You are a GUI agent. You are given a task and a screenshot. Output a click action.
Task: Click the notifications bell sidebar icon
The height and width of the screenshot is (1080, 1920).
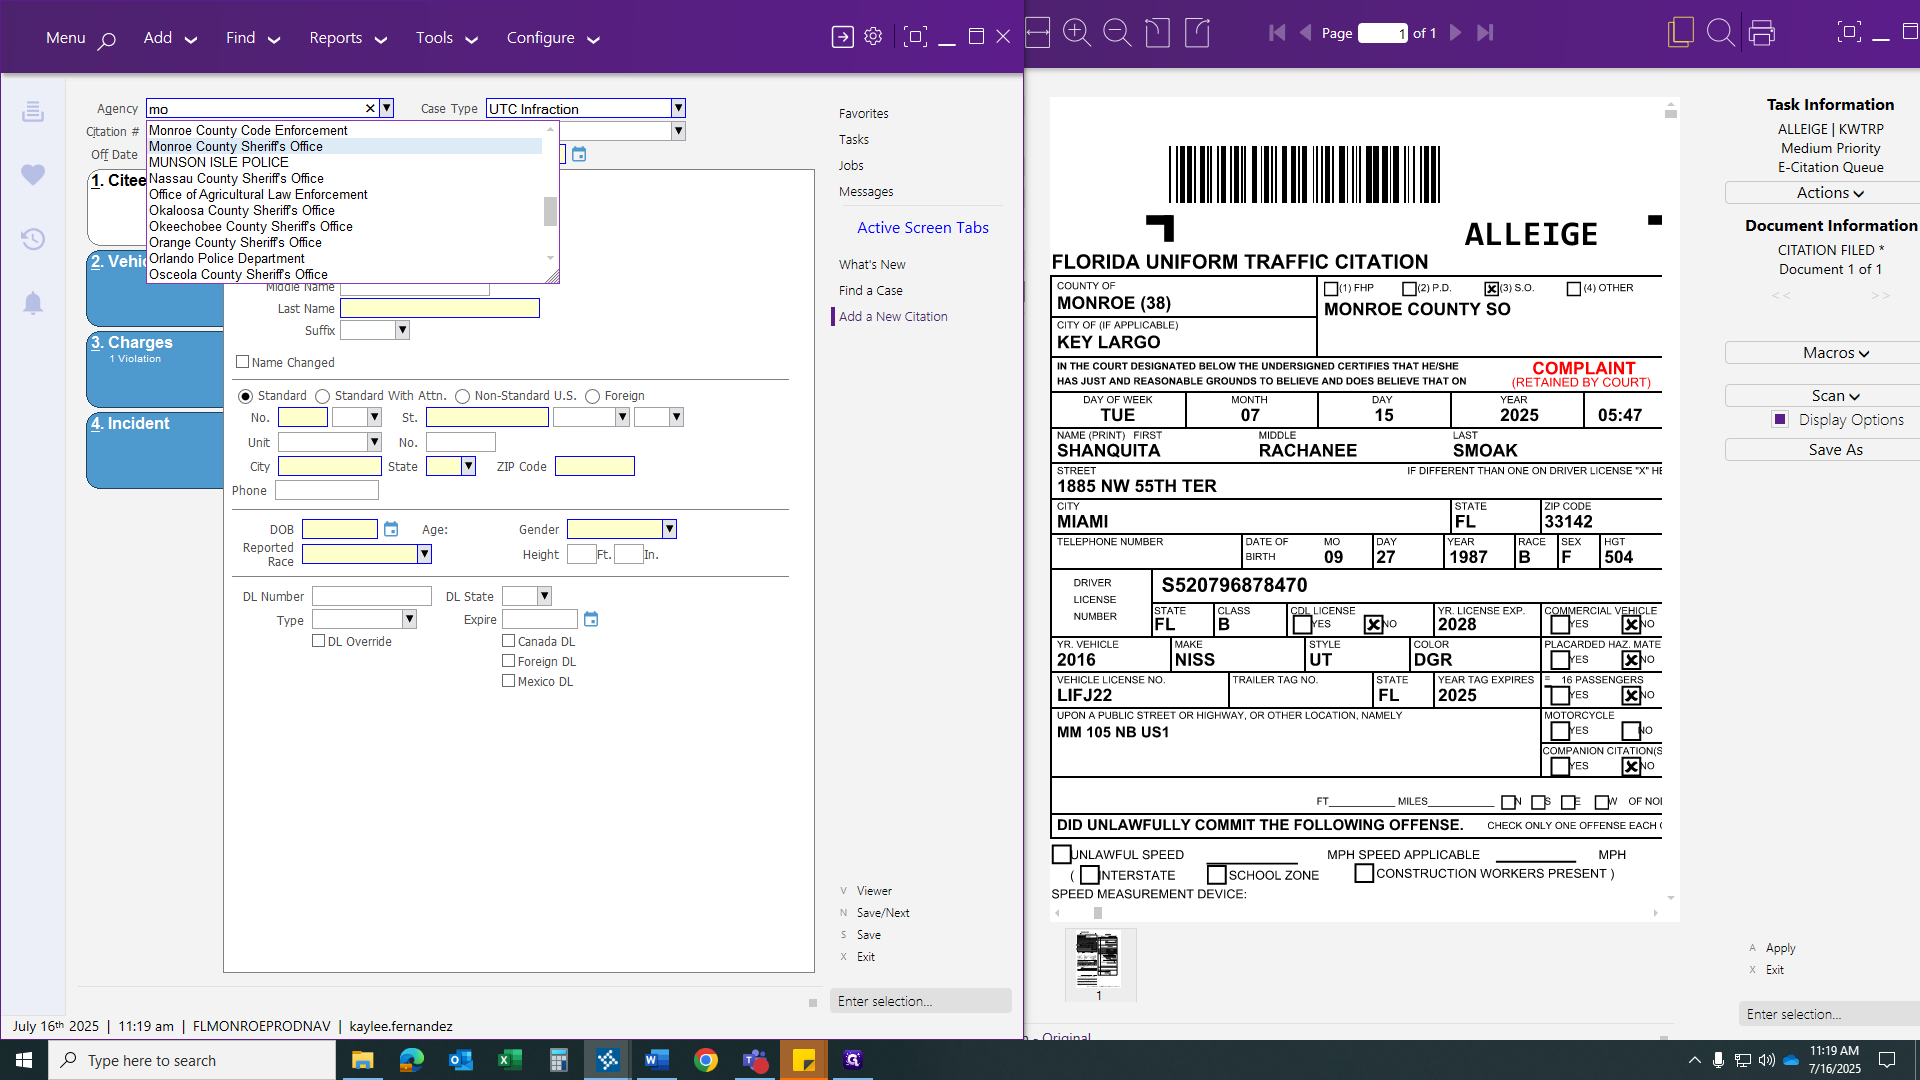click(33, 303)
